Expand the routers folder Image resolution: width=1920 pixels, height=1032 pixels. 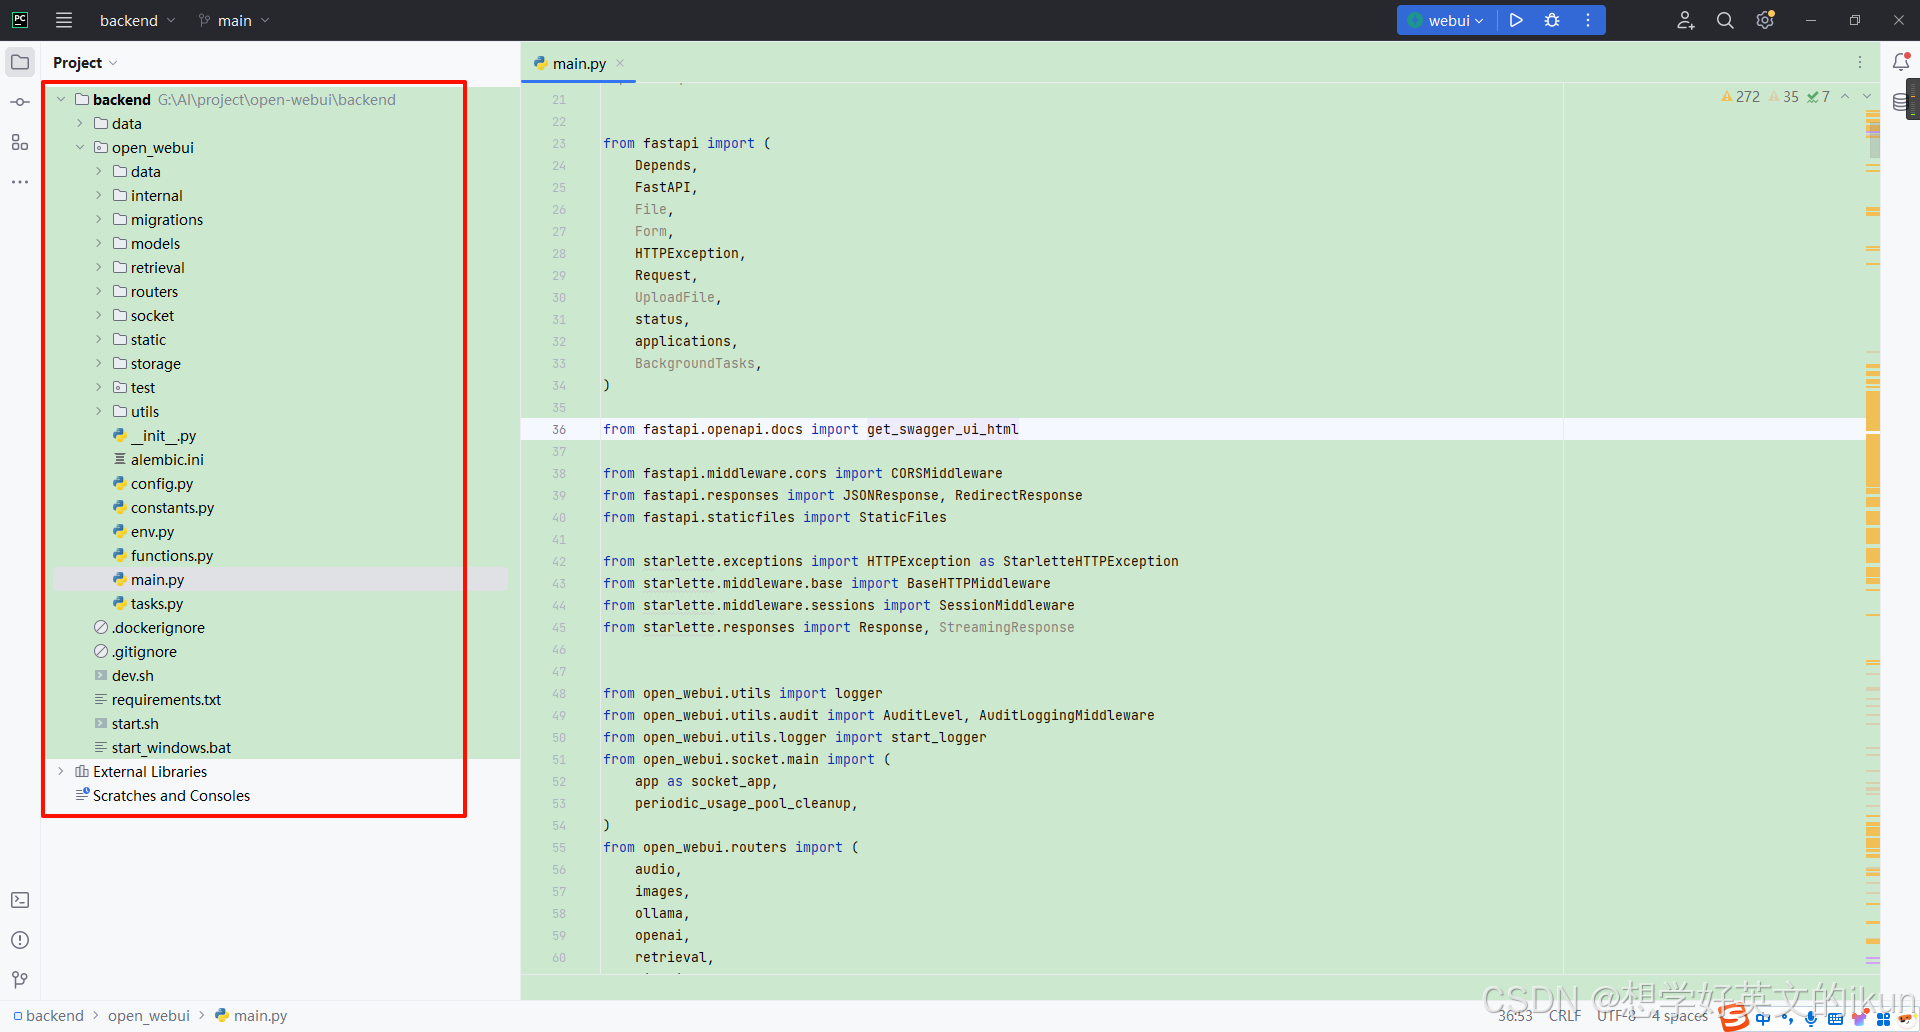click(99, 291)
